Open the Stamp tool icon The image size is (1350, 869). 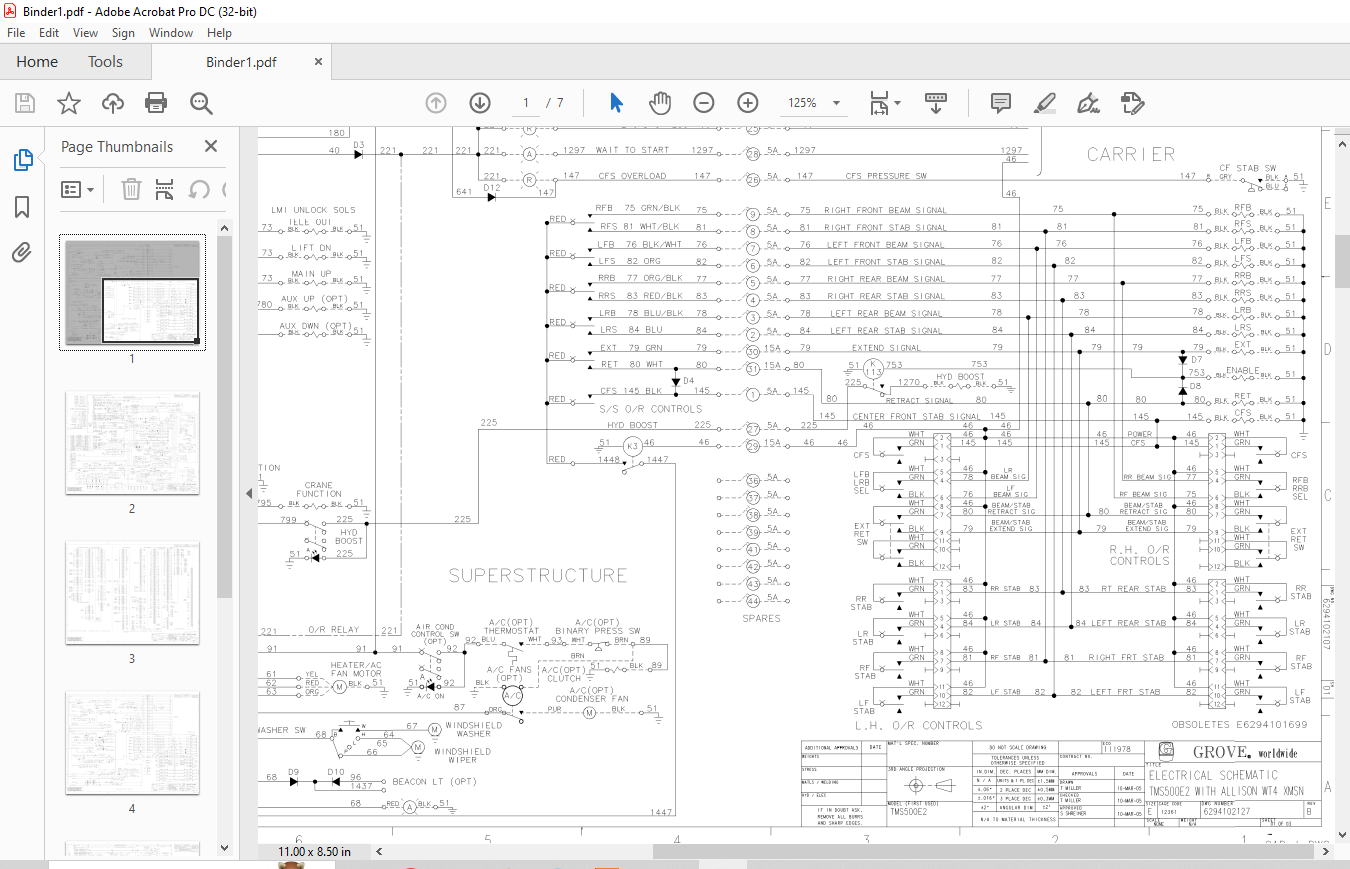[1132, 103]
